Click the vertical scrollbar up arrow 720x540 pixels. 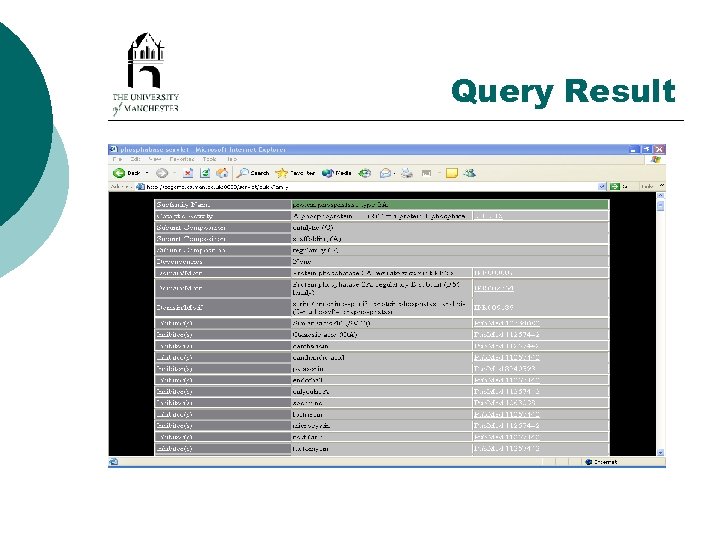point(660,196)
